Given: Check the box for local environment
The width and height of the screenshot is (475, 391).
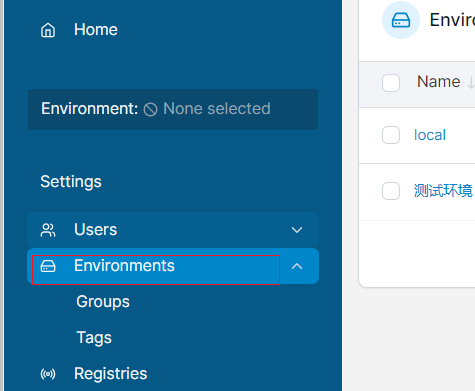Looking at the screenshot, I should [391, 135].
